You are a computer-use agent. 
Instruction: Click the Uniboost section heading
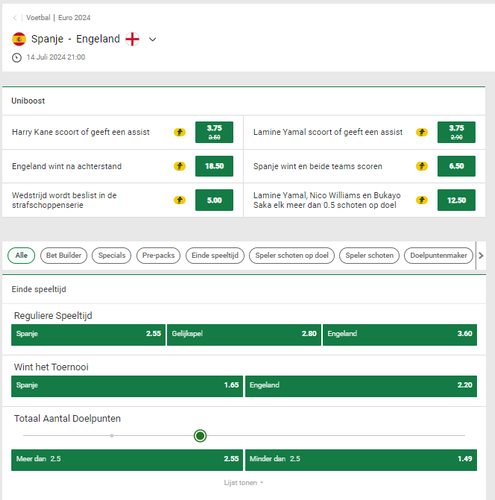[x=28, y=101]
